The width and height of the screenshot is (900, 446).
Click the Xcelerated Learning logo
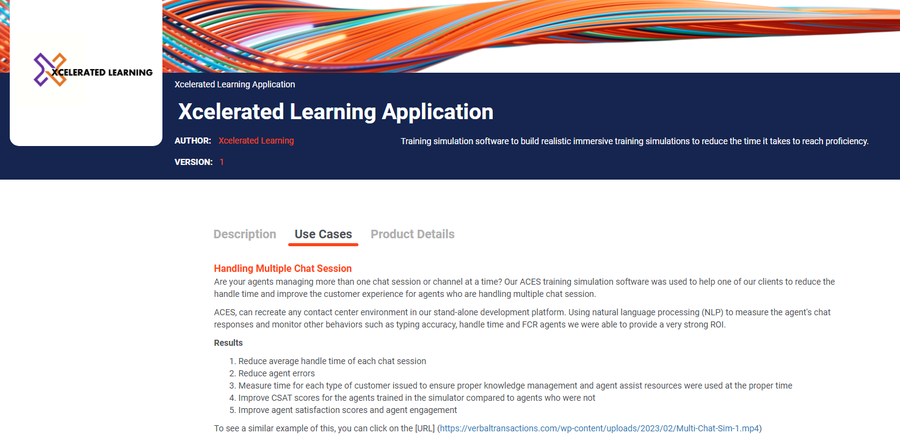(x=86, y=70)
